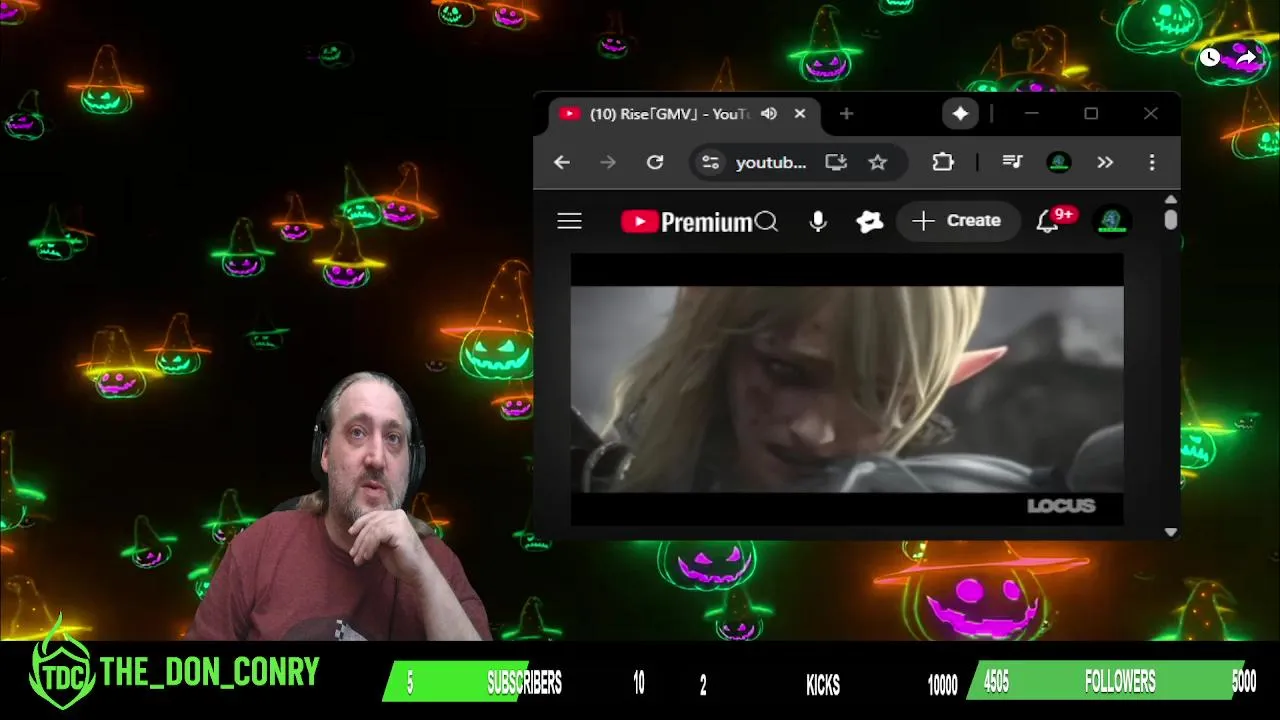Viewport: 1280px width, 720px height.
Task: Click the YouTube Playables icon next to microphone
Action: pos(870,221)
